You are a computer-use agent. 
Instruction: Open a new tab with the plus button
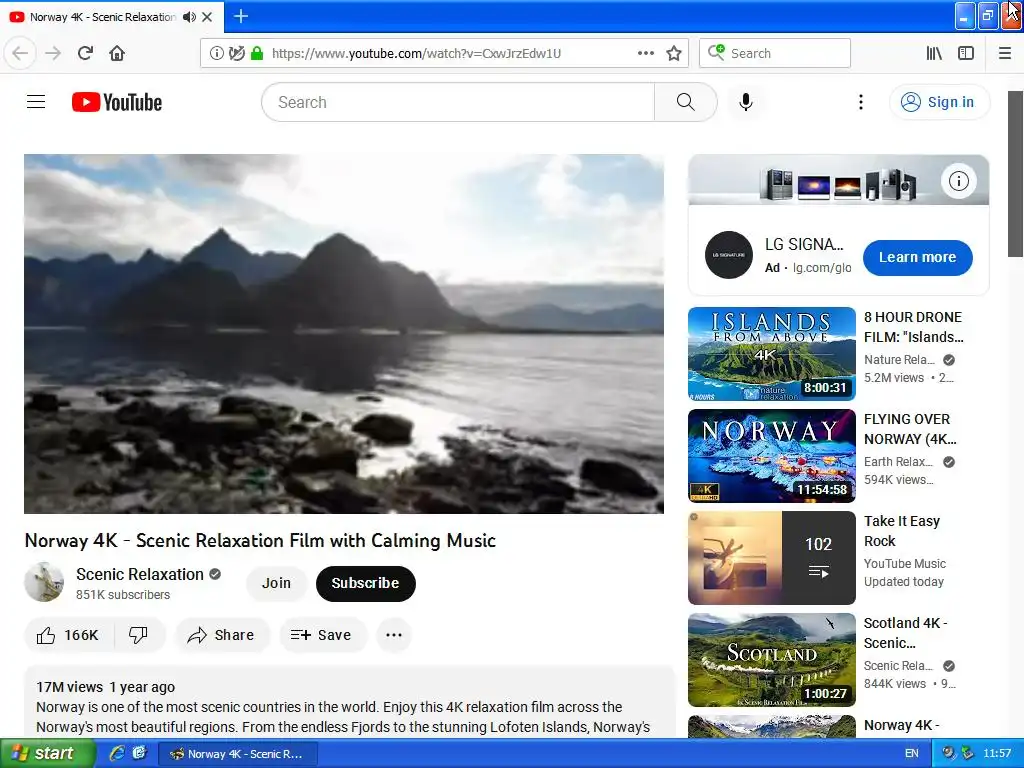(x=240, y=16)
